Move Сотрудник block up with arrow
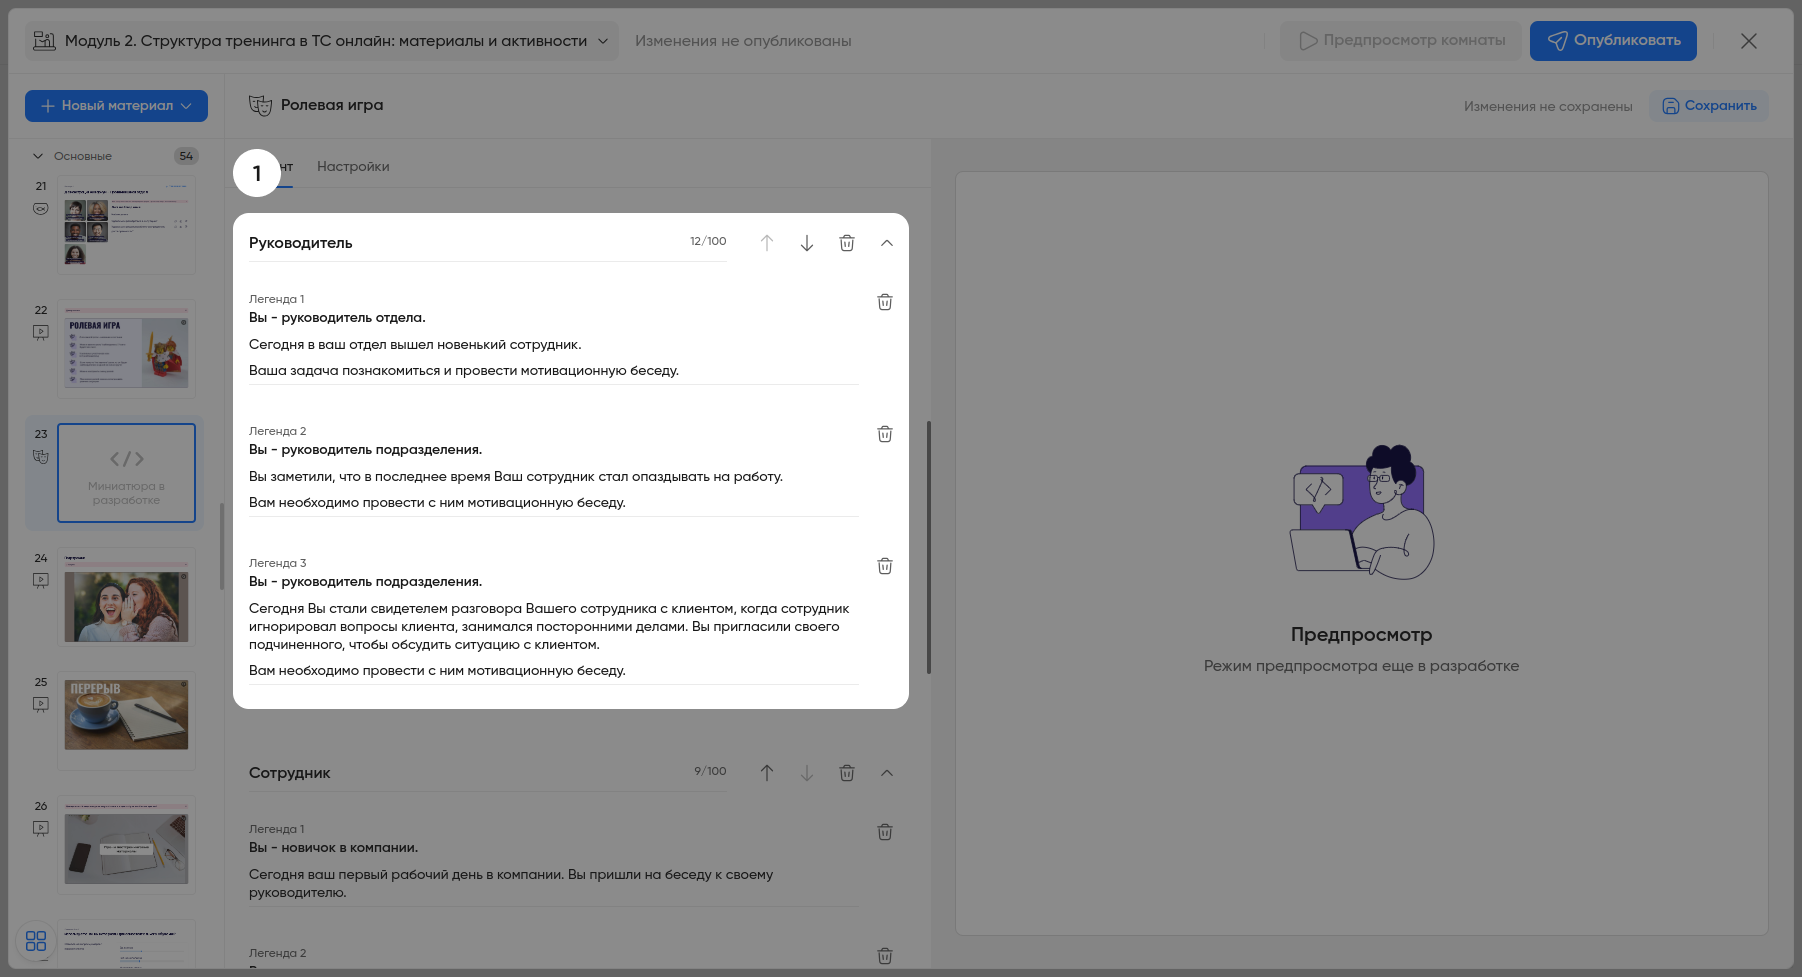 click(766, 773)
